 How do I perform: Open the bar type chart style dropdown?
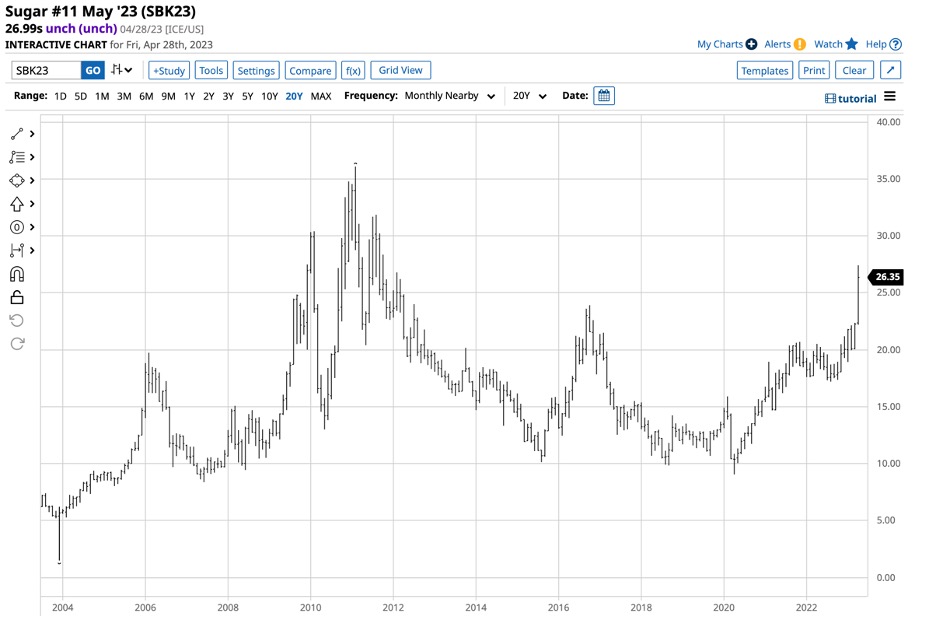tap(122, 70)
